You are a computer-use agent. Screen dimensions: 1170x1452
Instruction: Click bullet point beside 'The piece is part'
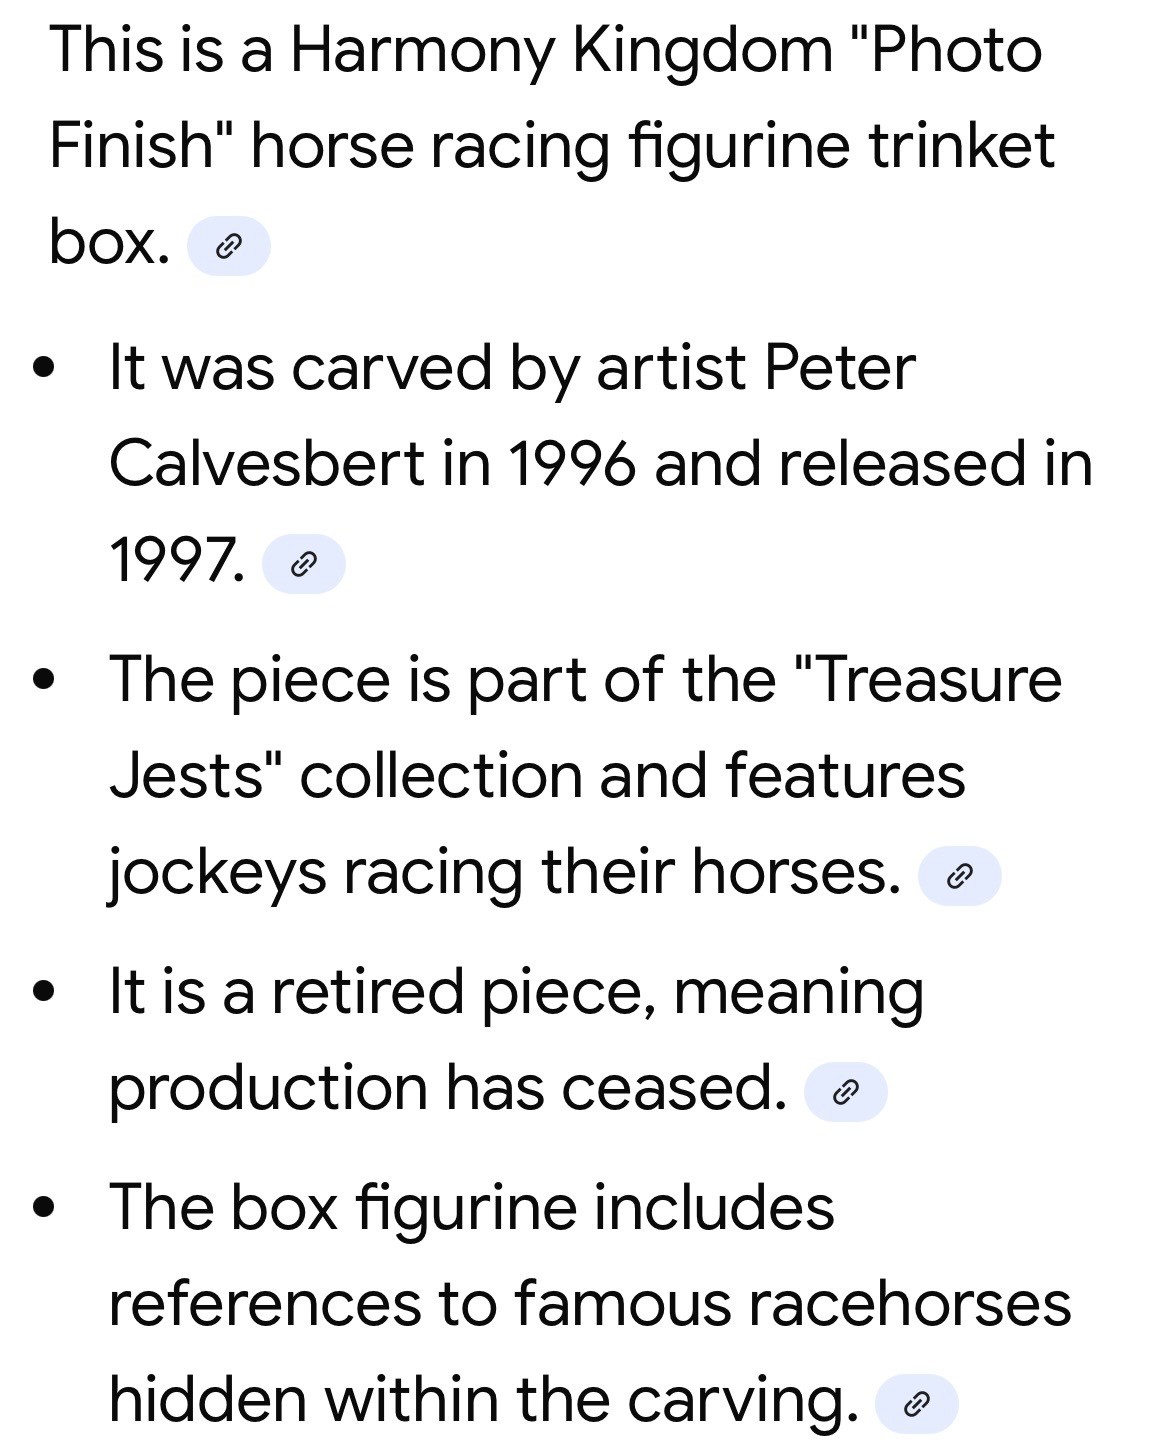pyautogui.click(x=42, y=680)
